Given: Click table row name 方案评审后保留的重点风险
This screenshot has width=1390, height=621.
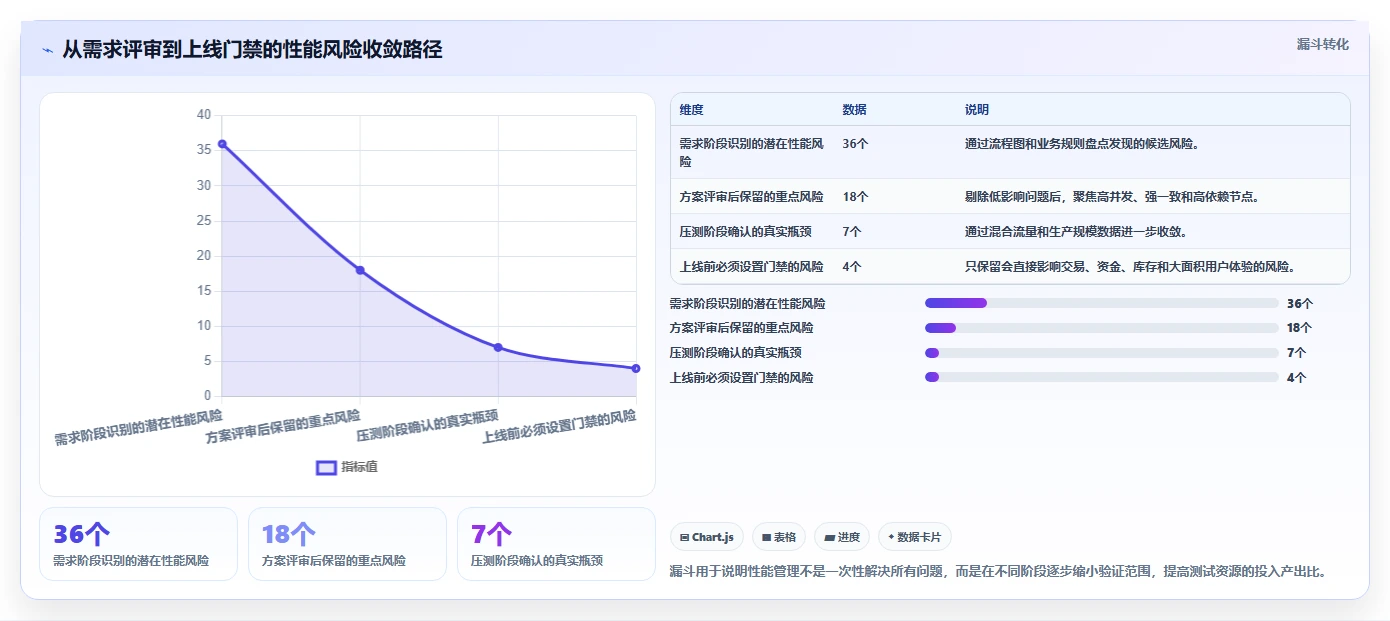Looking at the screenshot, I should tap(751, 197).
